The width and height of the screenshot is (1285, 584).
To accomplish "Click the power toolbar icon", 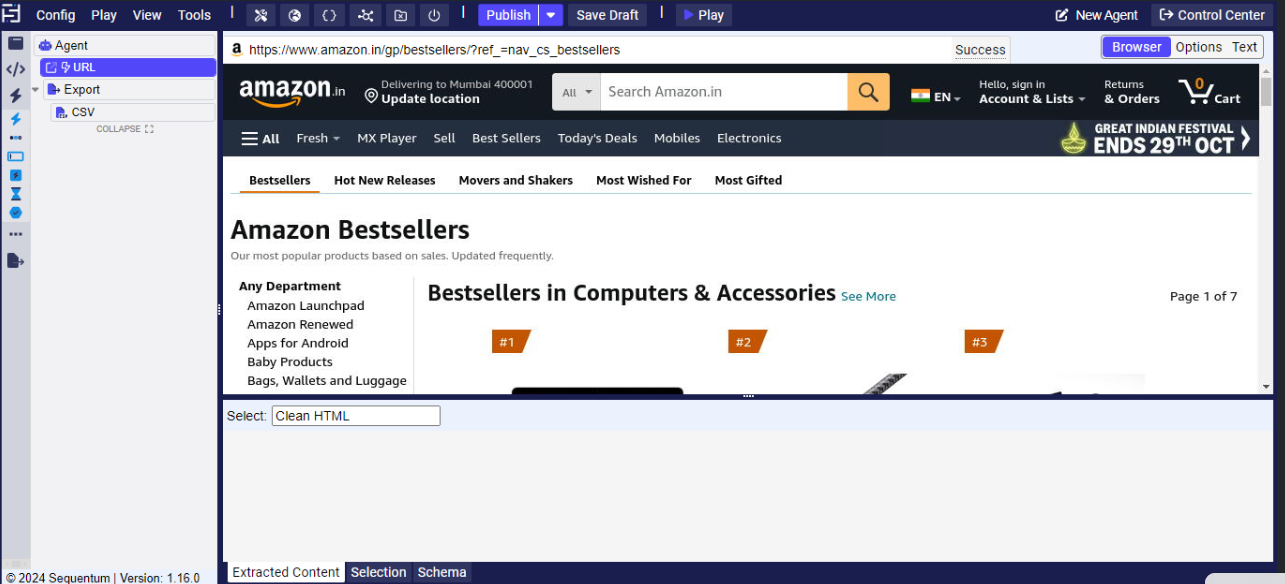I will coord(434,15).
